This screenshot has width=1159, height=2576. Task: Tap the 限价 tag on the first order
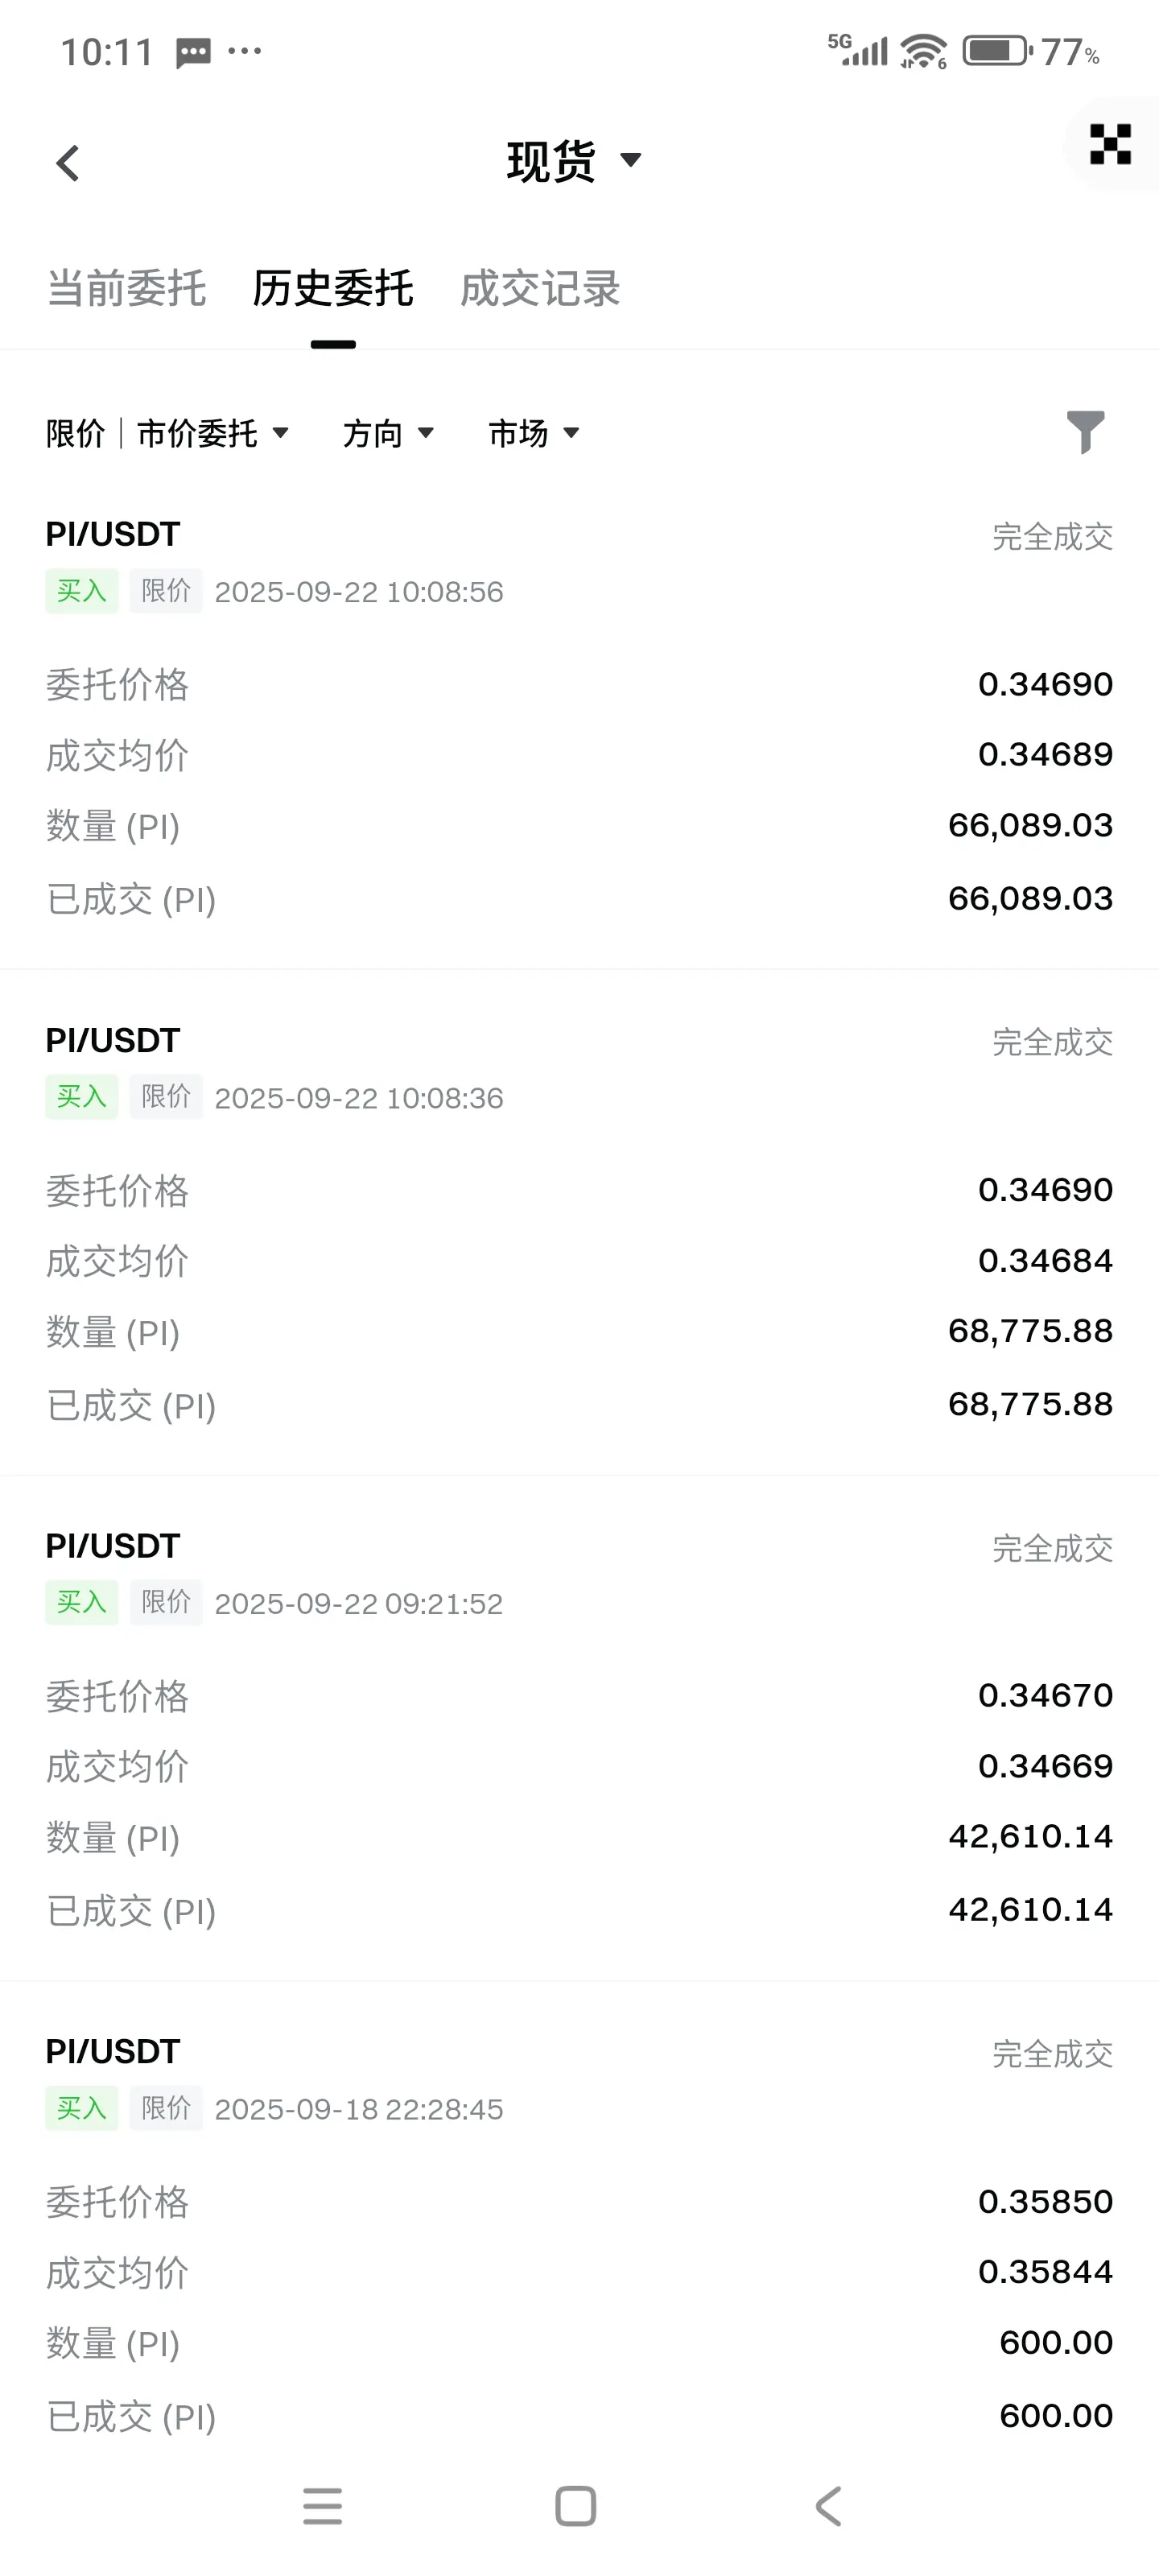(166, 591)
